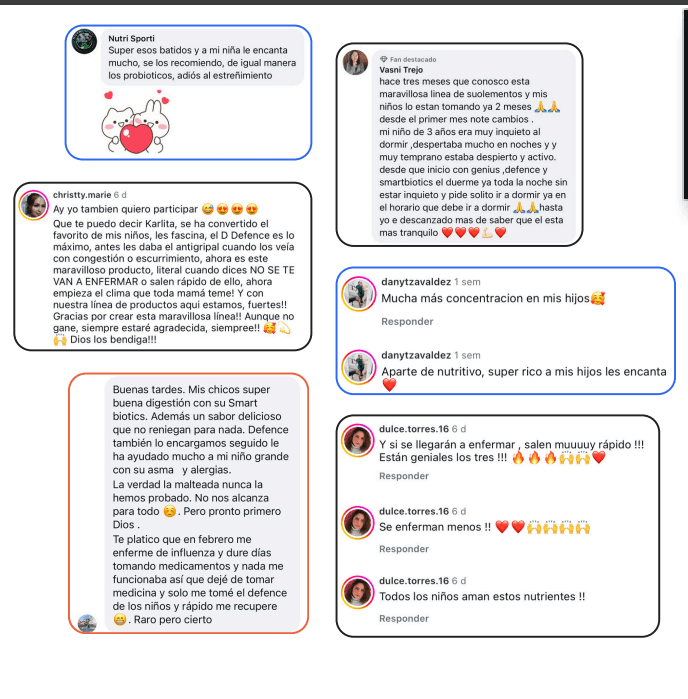
Task: Click small avatar below 'Buenas tardes' comment
Action: (87, 623)
